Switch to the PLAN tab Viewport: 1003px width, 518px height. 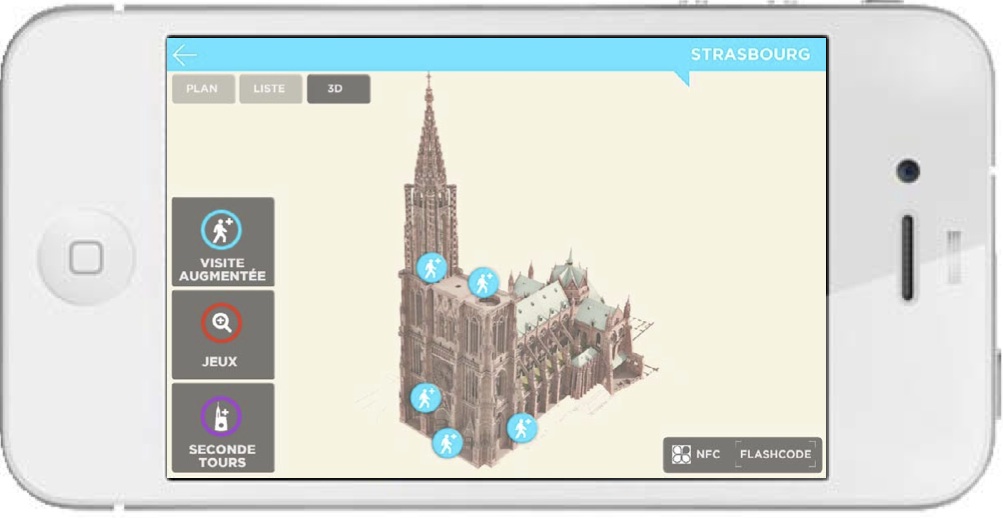click(203, 89)
